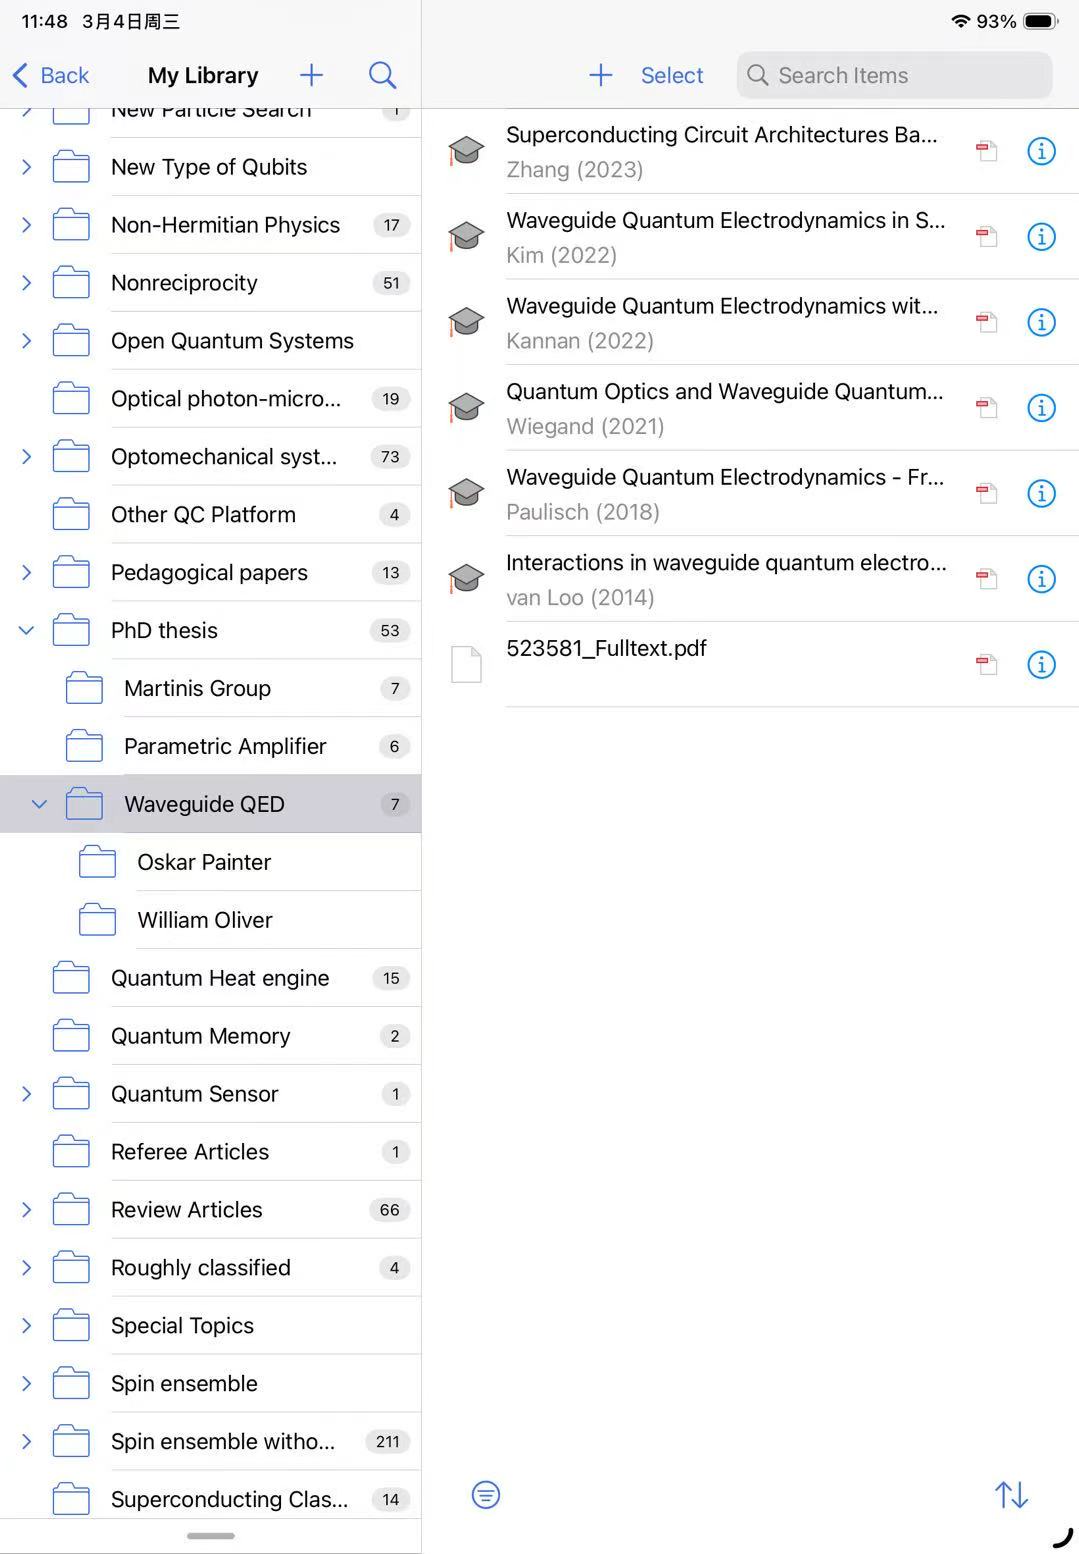
Task: Click document icon beside 523581_Fulltext.pdf
Action: coord(466,665)
